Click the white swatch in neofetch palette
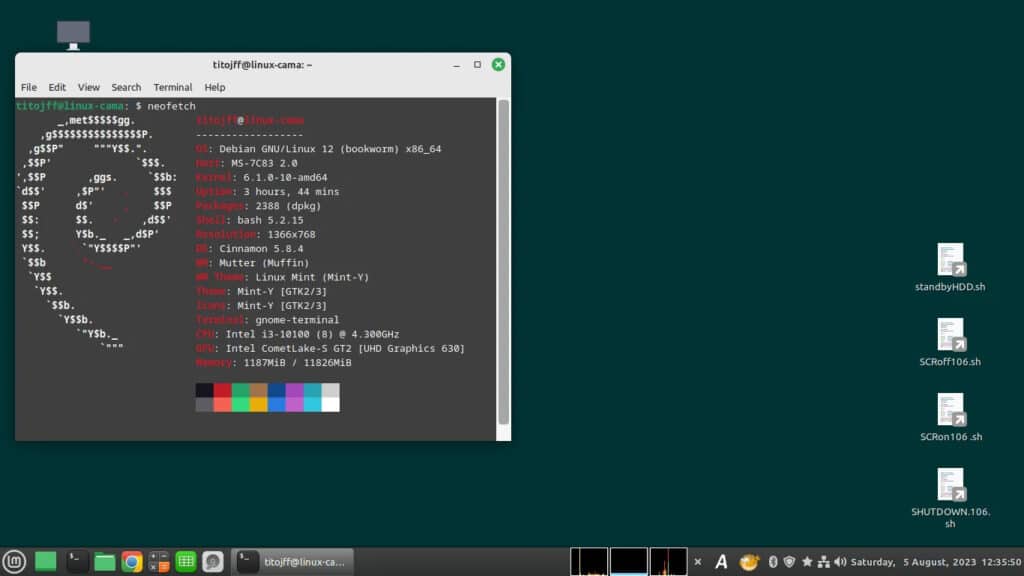Viewport: 1024px width, 576px height. coord(330,404)
